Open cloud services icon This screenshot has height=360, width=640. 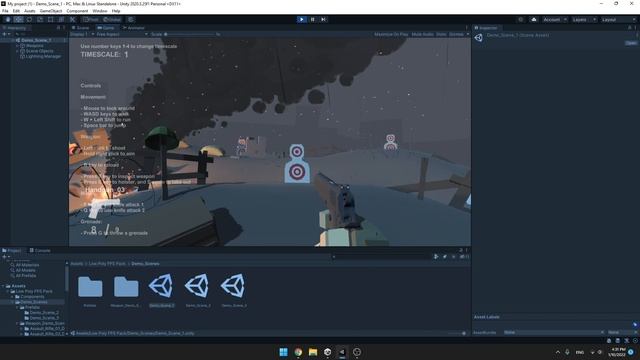pyautogui.click(x=533, y=20)
